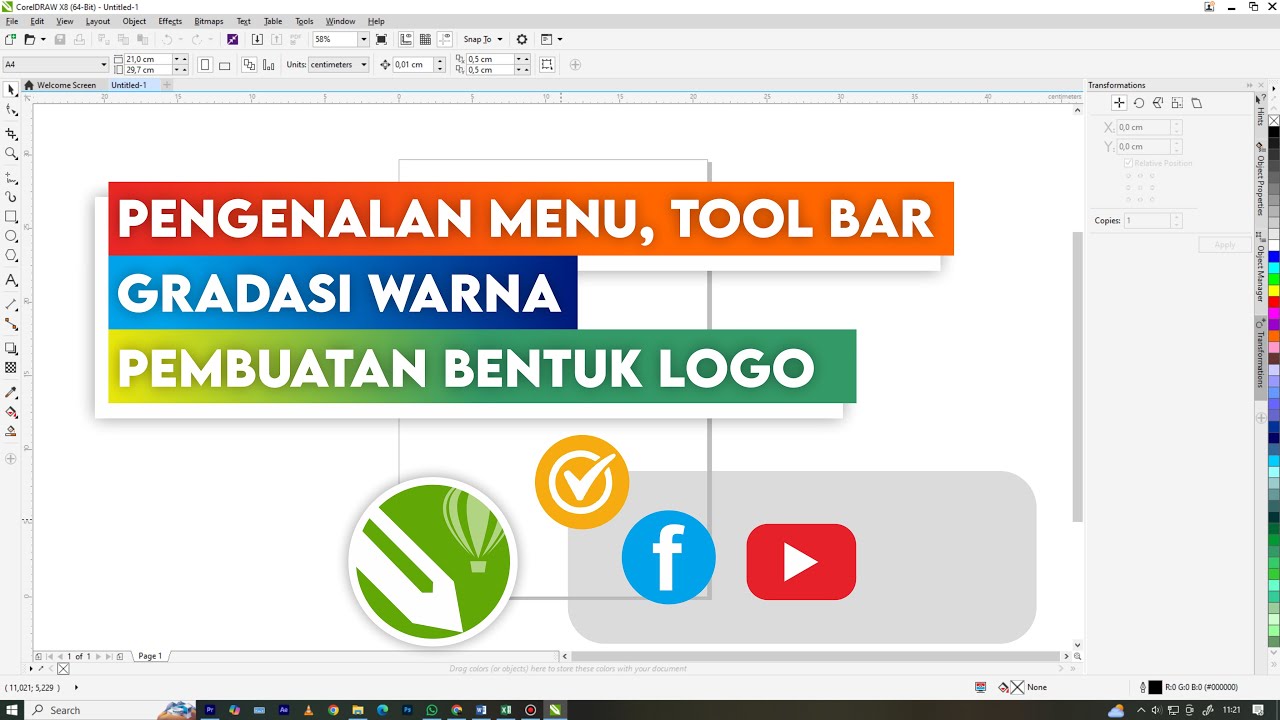Toggle Current Page layout button
The height and width of the screenshot is (720, 1280).
click(268, 65)
